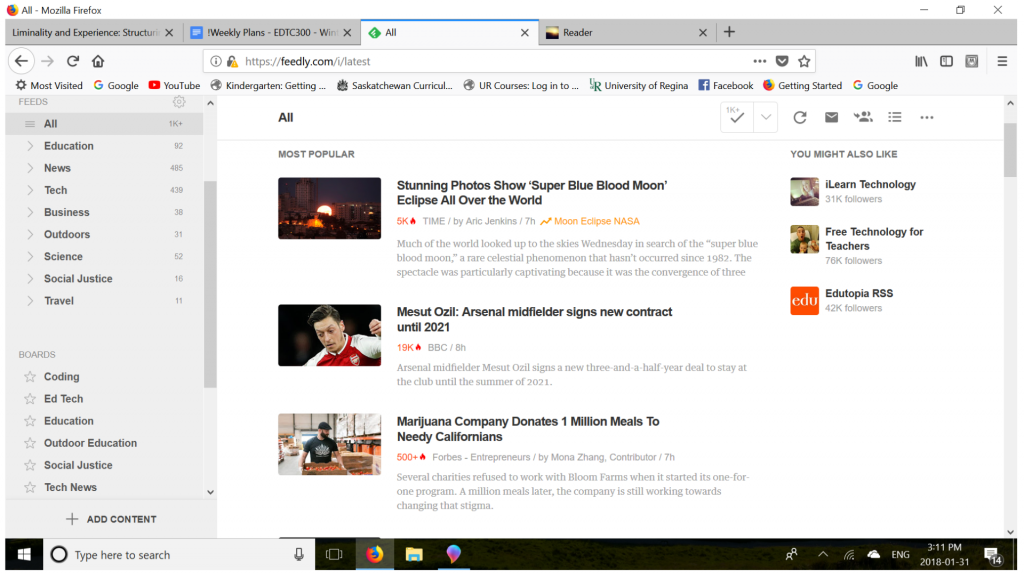1024x579 pixels.
Task: Click main page scrollbar thumb
Action: (1010, 149)
